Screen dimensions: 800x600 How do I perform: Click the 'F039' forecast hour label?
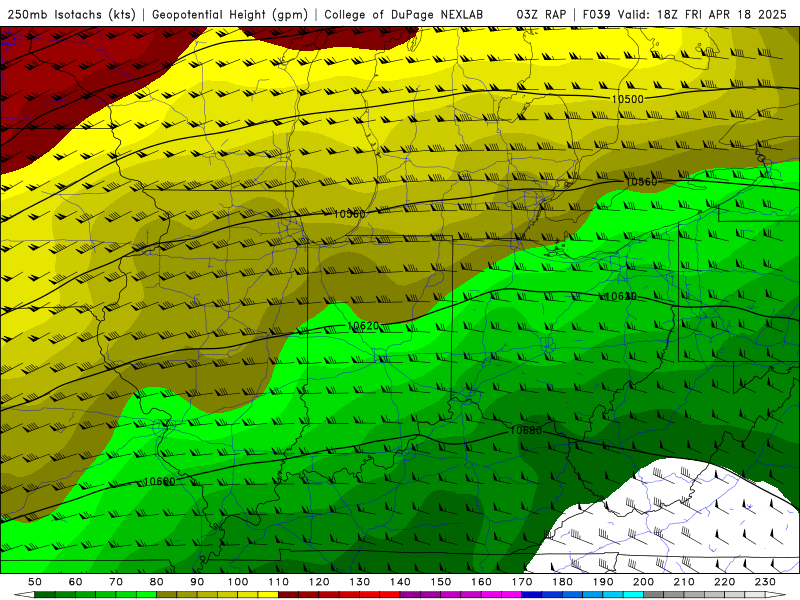pos(596,14)
